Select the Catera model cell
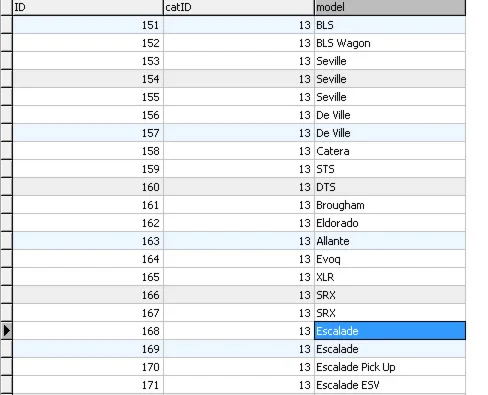This screenshot has width=488, height=395. tap(390, 151)
